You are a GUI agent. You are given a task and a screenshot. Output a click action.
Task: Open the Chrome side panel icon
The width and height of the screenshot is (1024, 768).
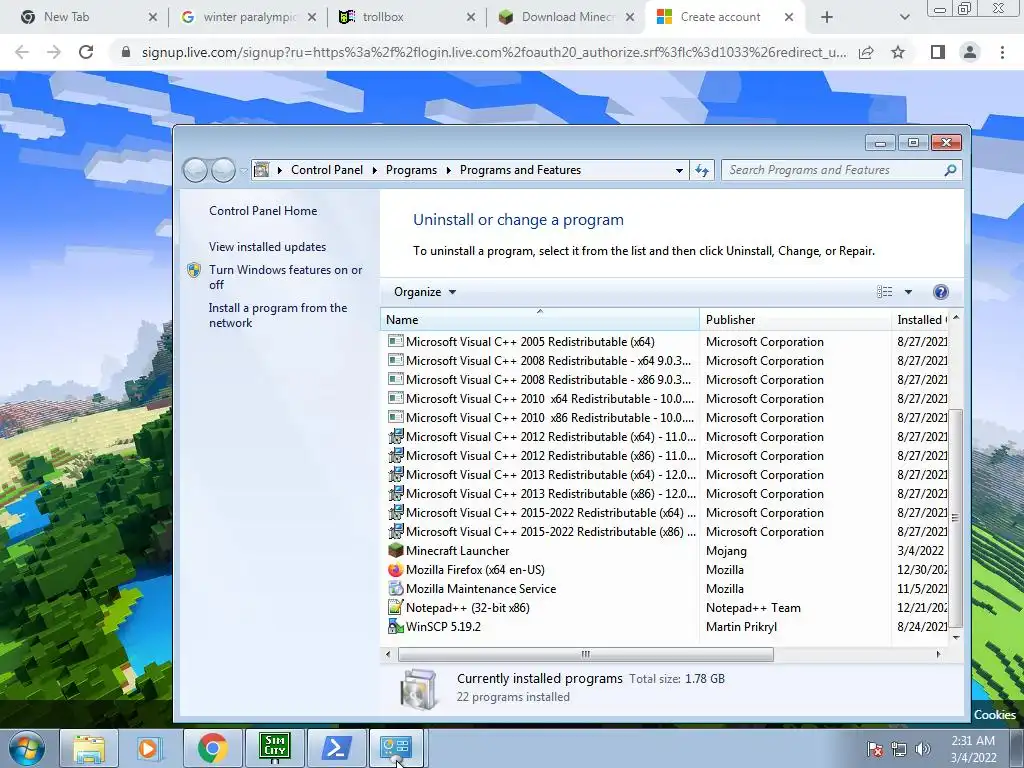[938, 52]
